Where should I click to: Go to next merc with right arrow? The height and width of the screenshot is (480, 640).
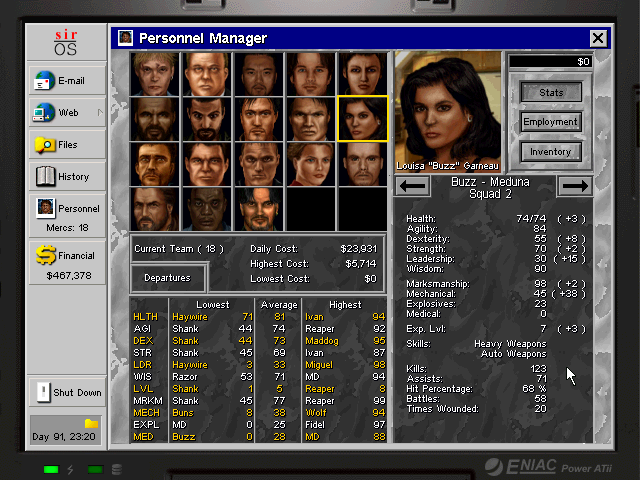coord(575,186)
